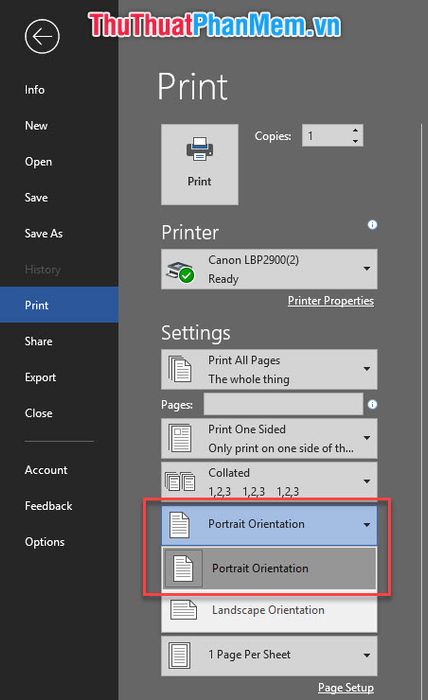Screen dimensions: 428x700
Task: Click the printer icon Print button
Action: click(x=199, y=164)
